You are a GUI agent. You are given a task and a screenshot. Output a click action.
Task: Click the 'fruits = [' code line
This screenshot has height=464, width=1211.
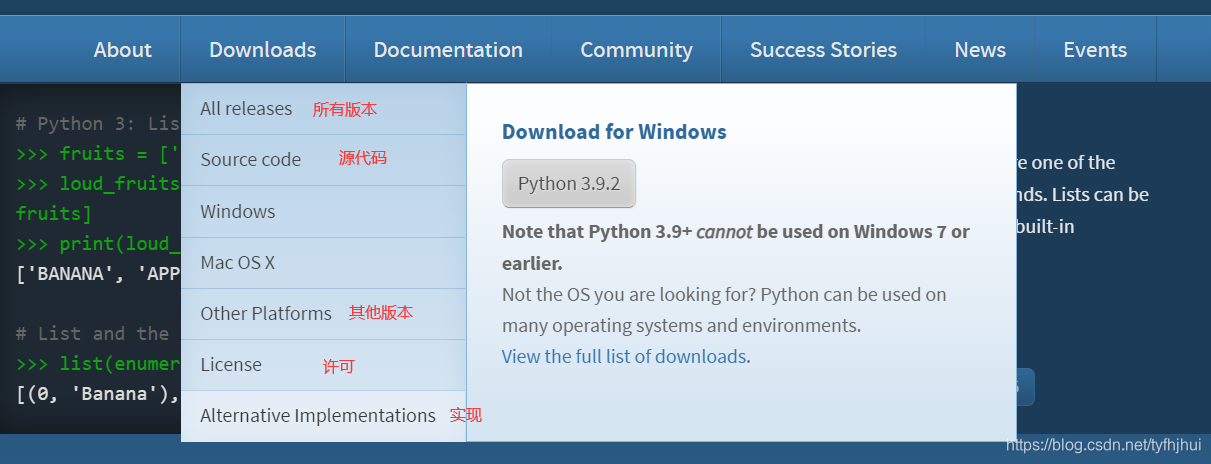[x=98, y=154]
